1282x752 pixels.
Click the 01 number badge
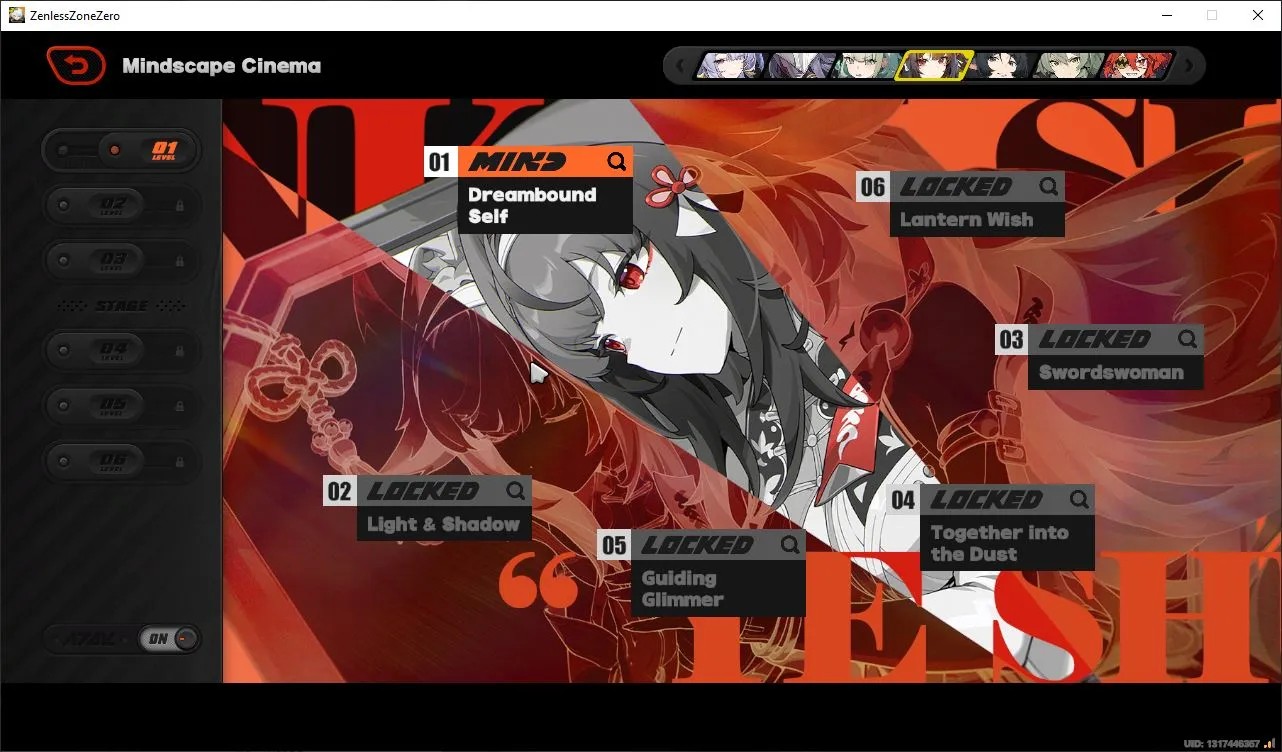click(x=440, y=162)
